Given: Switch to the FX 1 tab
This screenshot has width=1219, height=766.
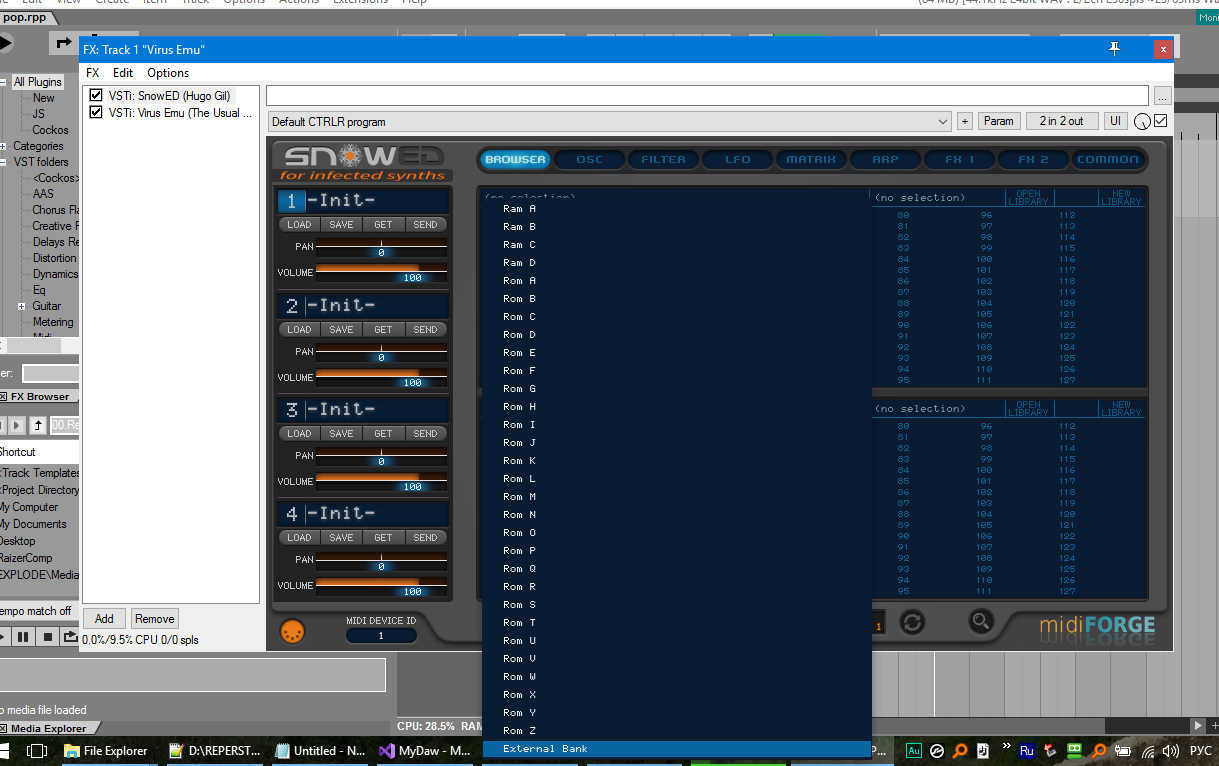Looking at the screenshot, I should [960, 159].
